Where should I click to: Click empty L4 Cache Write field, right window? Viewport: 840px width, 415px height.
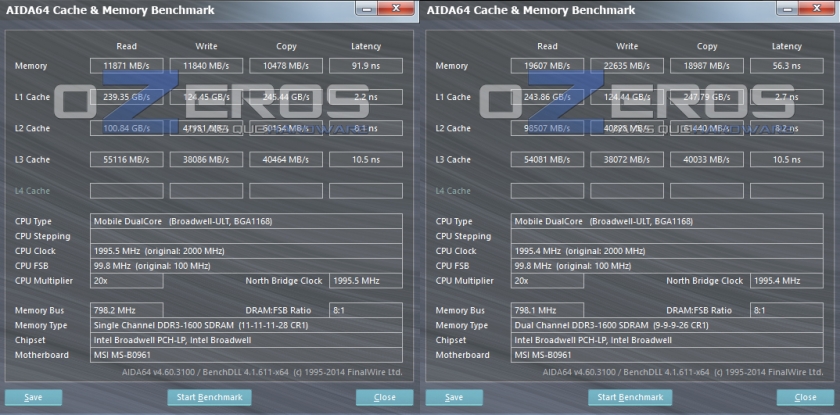627,191
